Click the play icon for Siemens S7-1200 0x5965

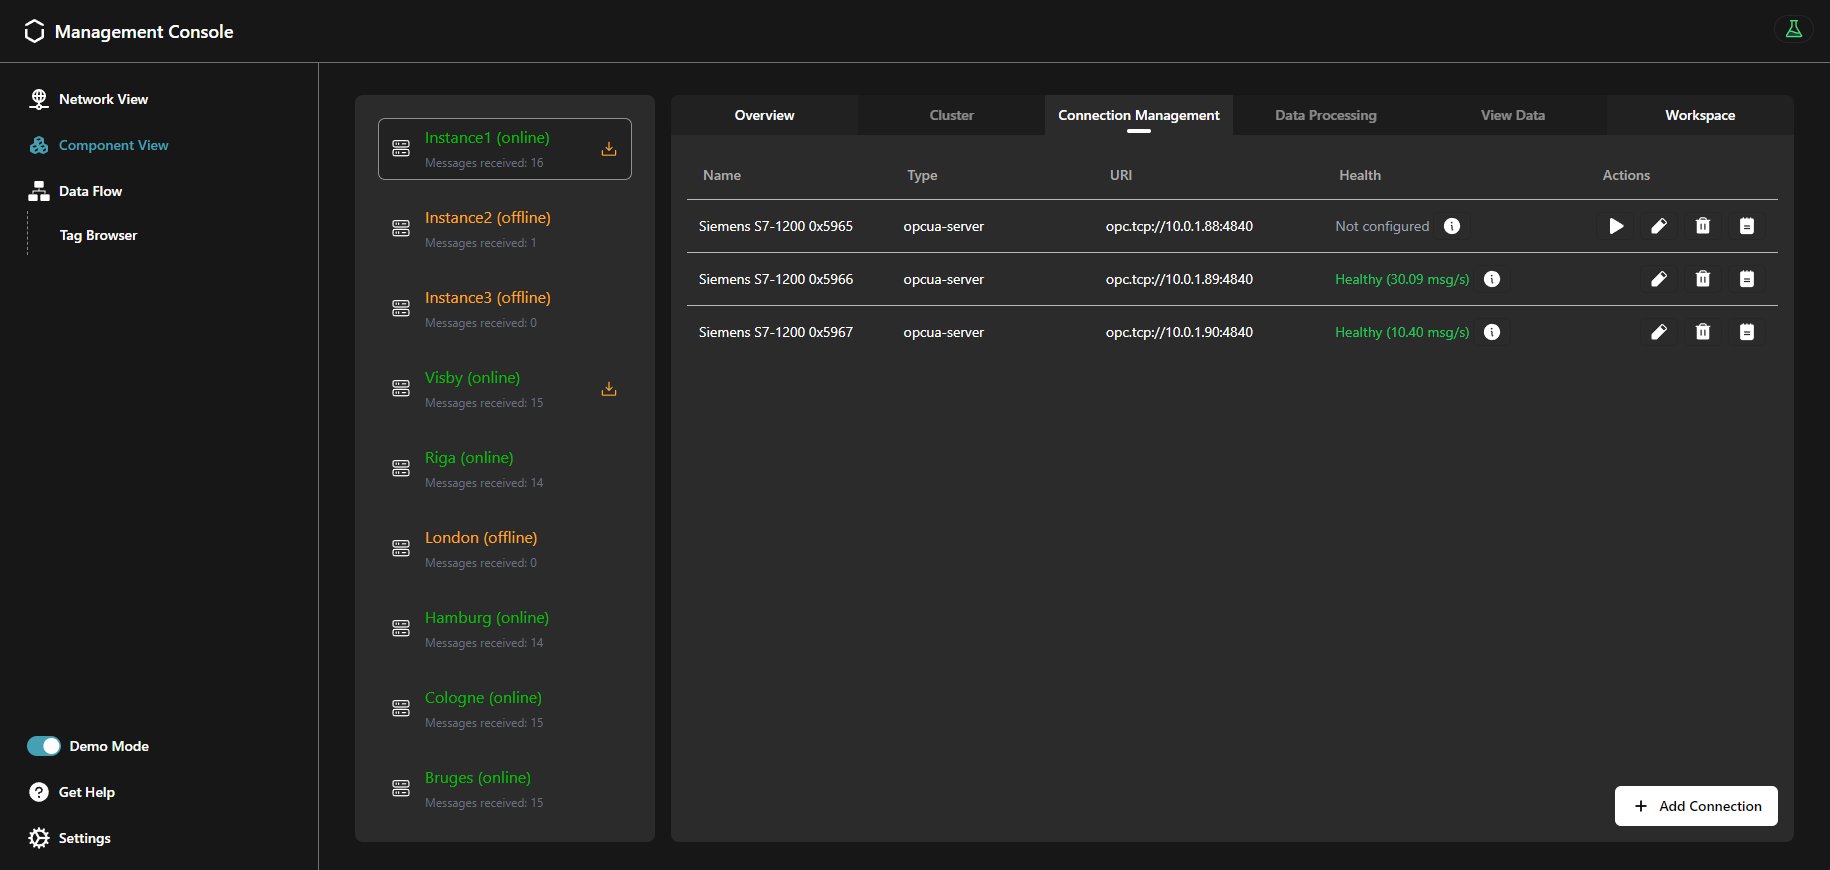click(x=1616, y=226)
